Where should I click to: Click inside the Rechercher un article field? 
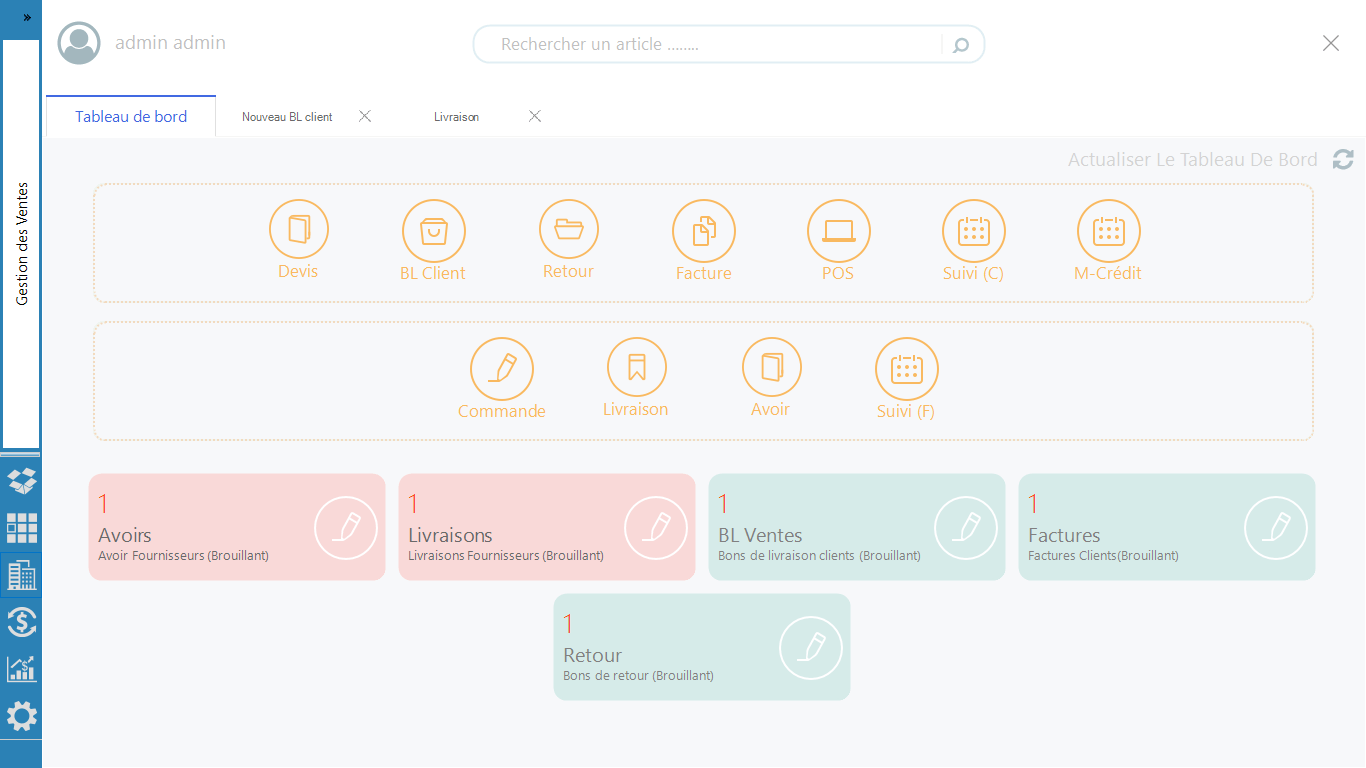pos(710,45)
